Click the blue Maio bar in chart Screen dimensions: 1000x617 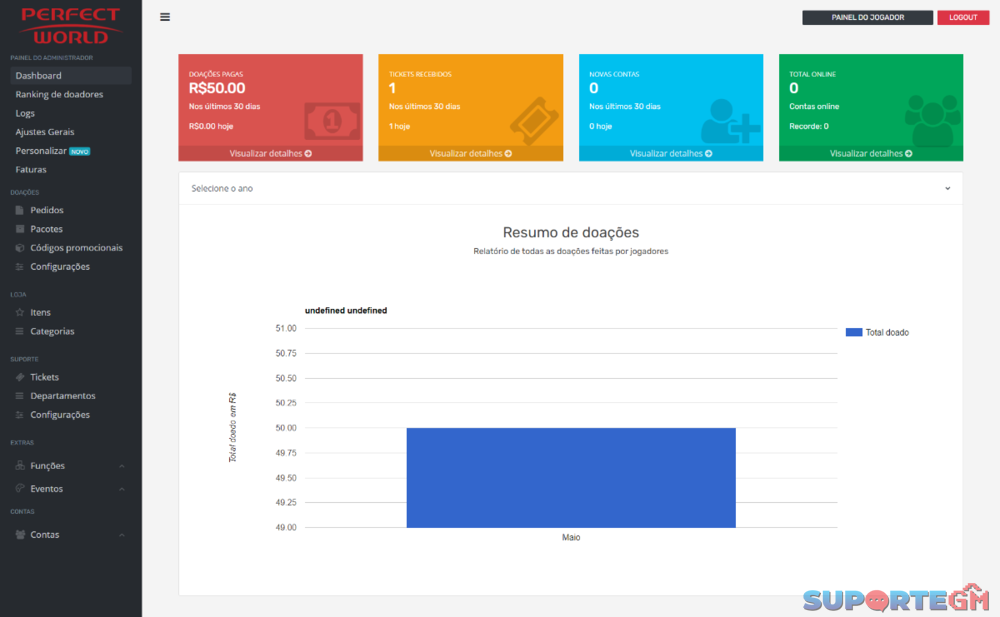click(x=570, y=477)
